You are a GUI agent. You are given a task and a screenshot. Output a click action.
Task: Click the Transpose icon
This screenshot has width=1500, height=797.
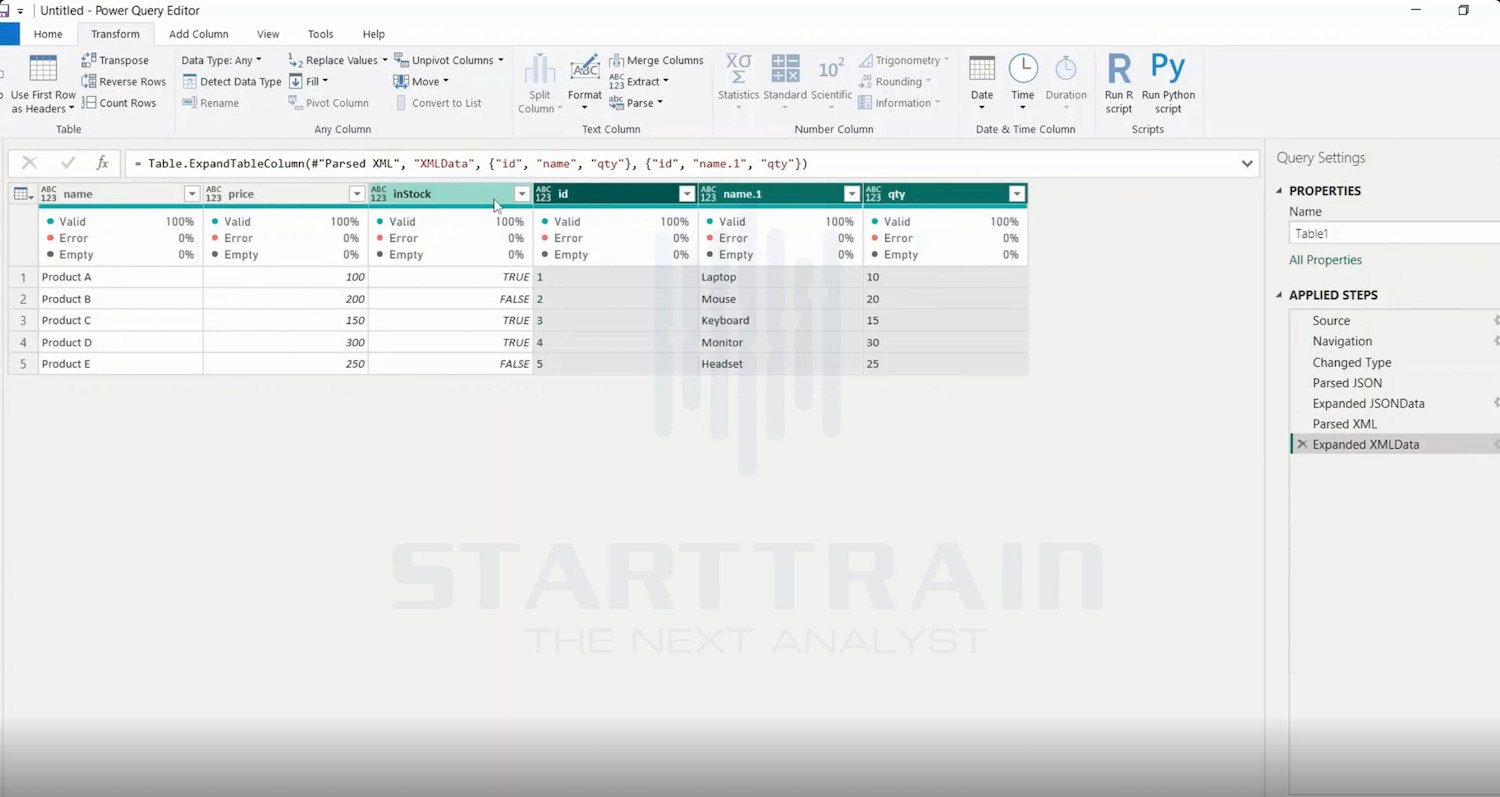pos(89,60)
